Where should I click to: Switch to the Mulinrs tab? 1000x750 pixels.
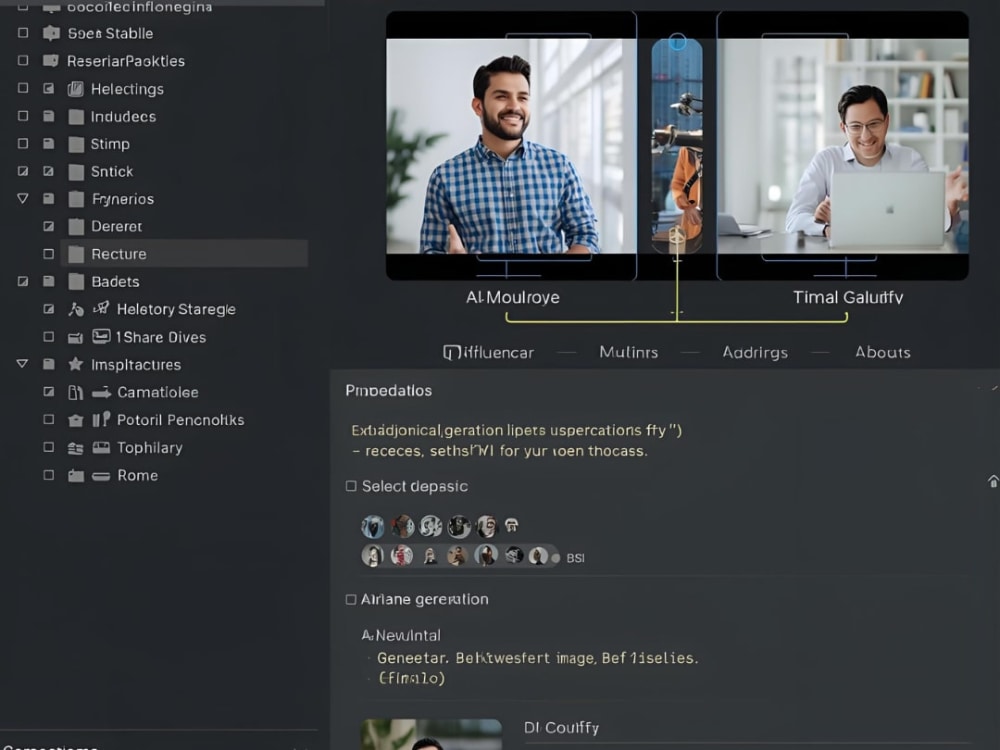[x=628, y=352]
